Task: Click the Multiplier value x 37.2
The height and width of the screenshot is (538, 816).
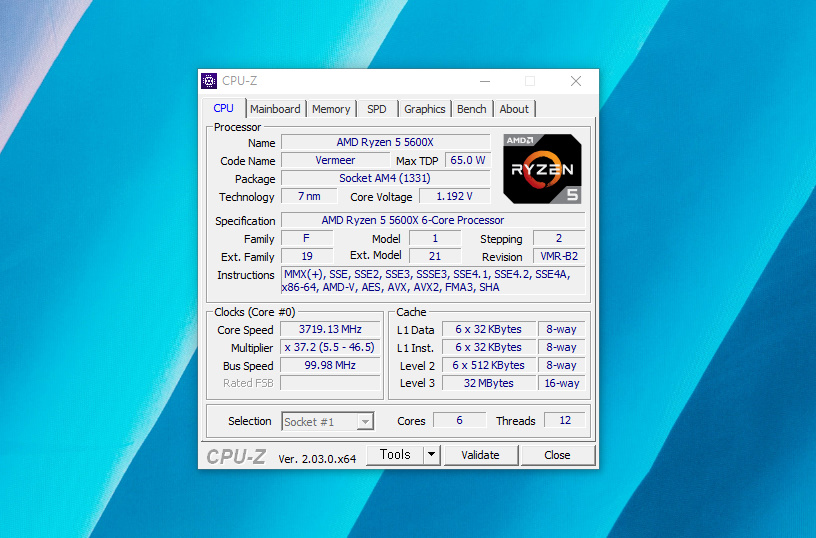Action: pyautogui.click(x=330, y=347)
